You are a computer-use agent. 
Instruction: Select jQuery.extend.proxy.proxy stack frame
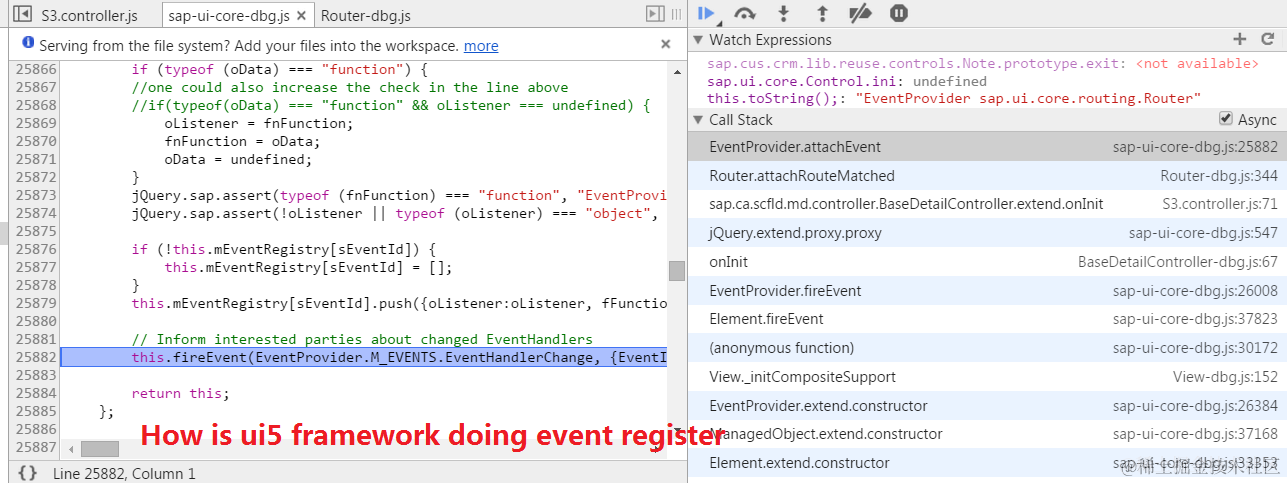(987, 233)
